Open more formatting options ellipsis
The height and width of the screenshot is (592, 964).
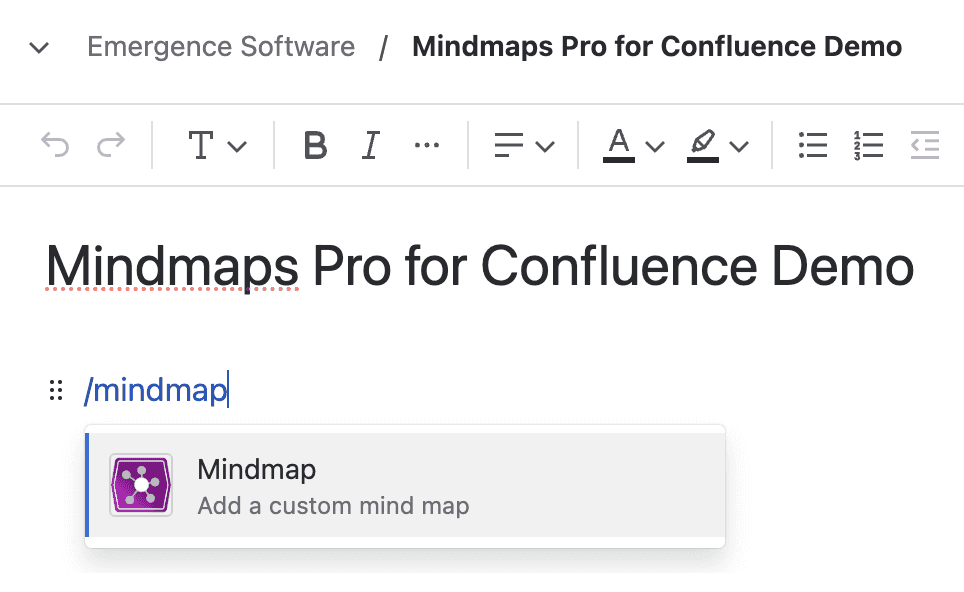pyautogui.click(x=427, y=145)
